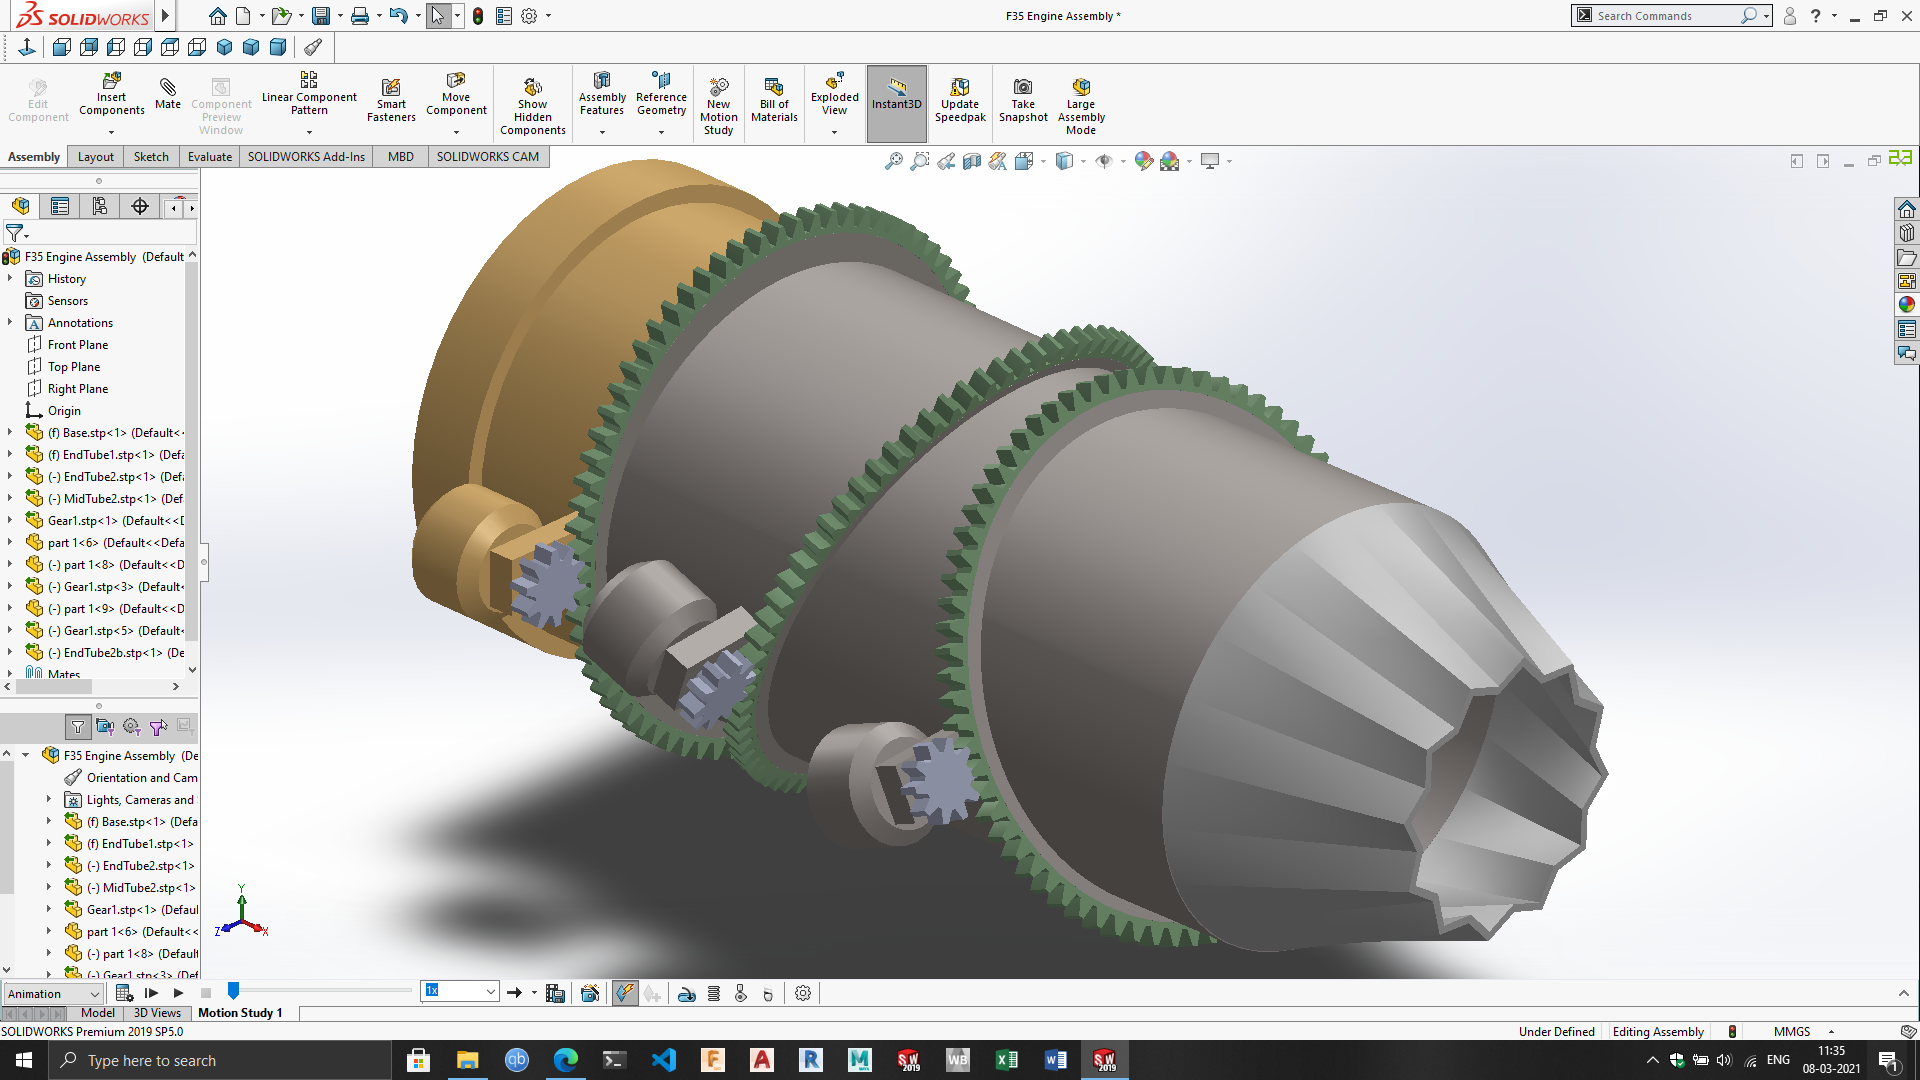This screenshot has height=1080, width=1920.
Task: Switch to the Evaluate tab
Action: (x=210, y=157)
